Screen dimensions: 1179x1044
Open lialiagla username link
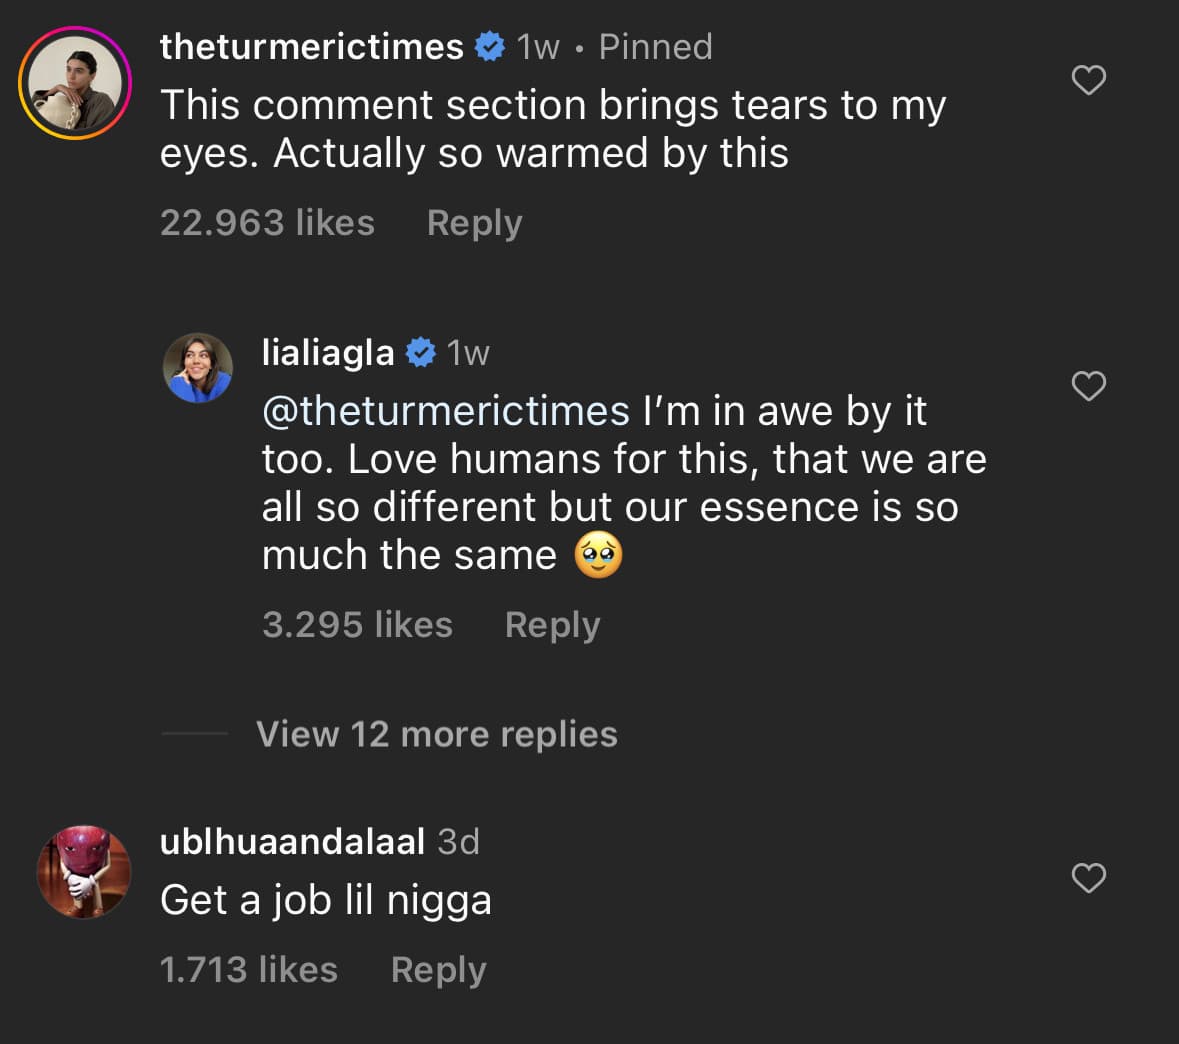pos(328,353)
